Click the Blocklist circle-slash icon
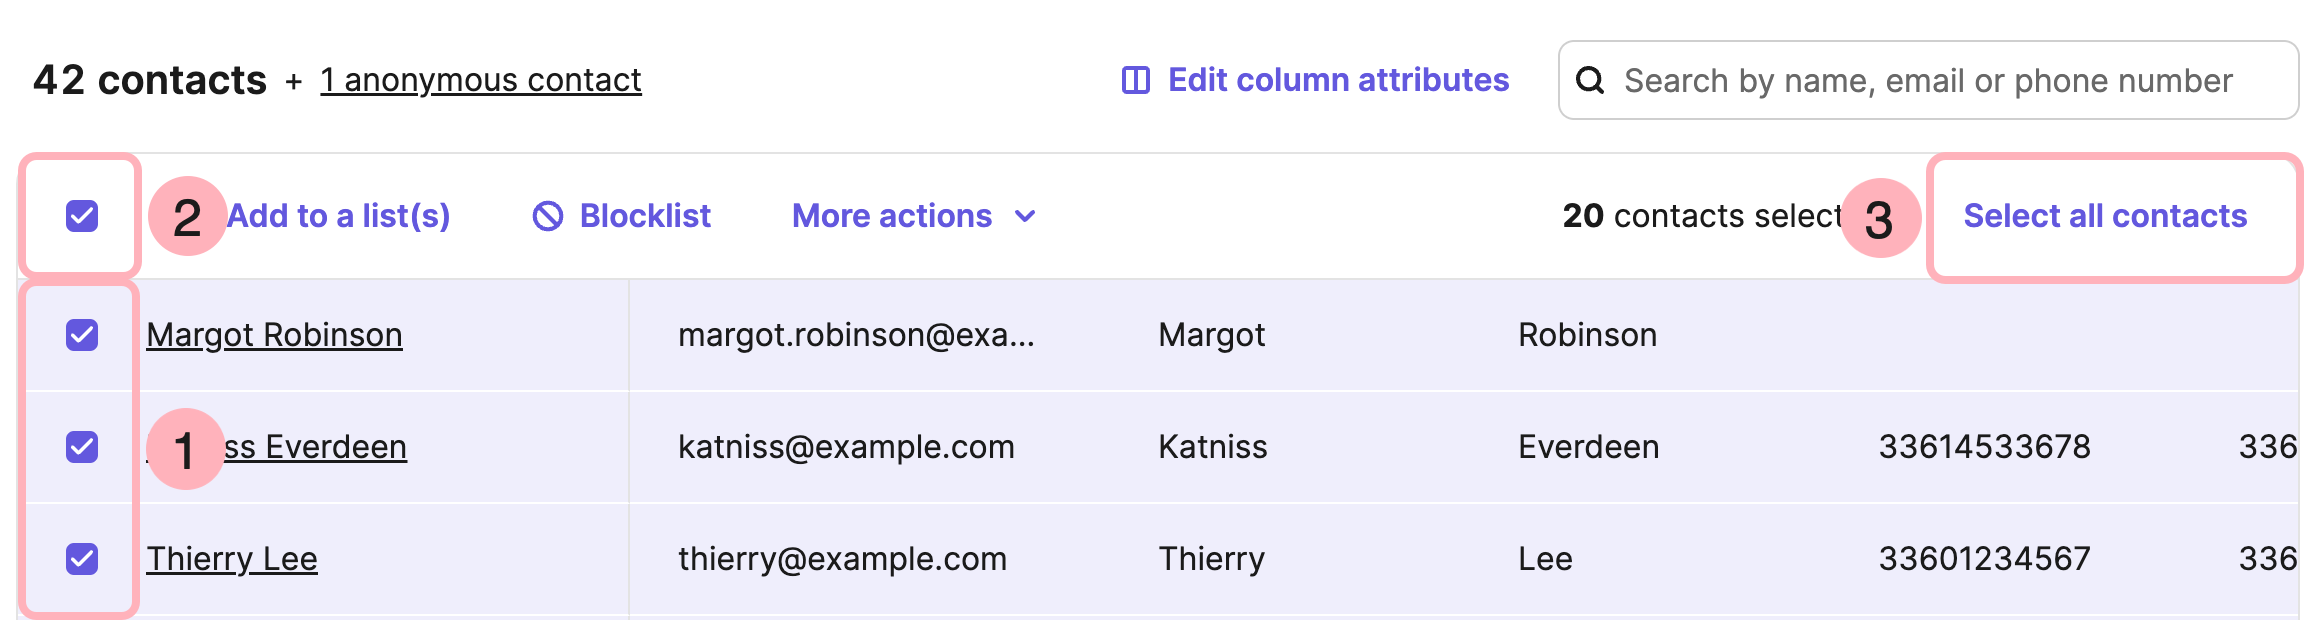Screen dimensions: 2322x620 click(548, 216)
